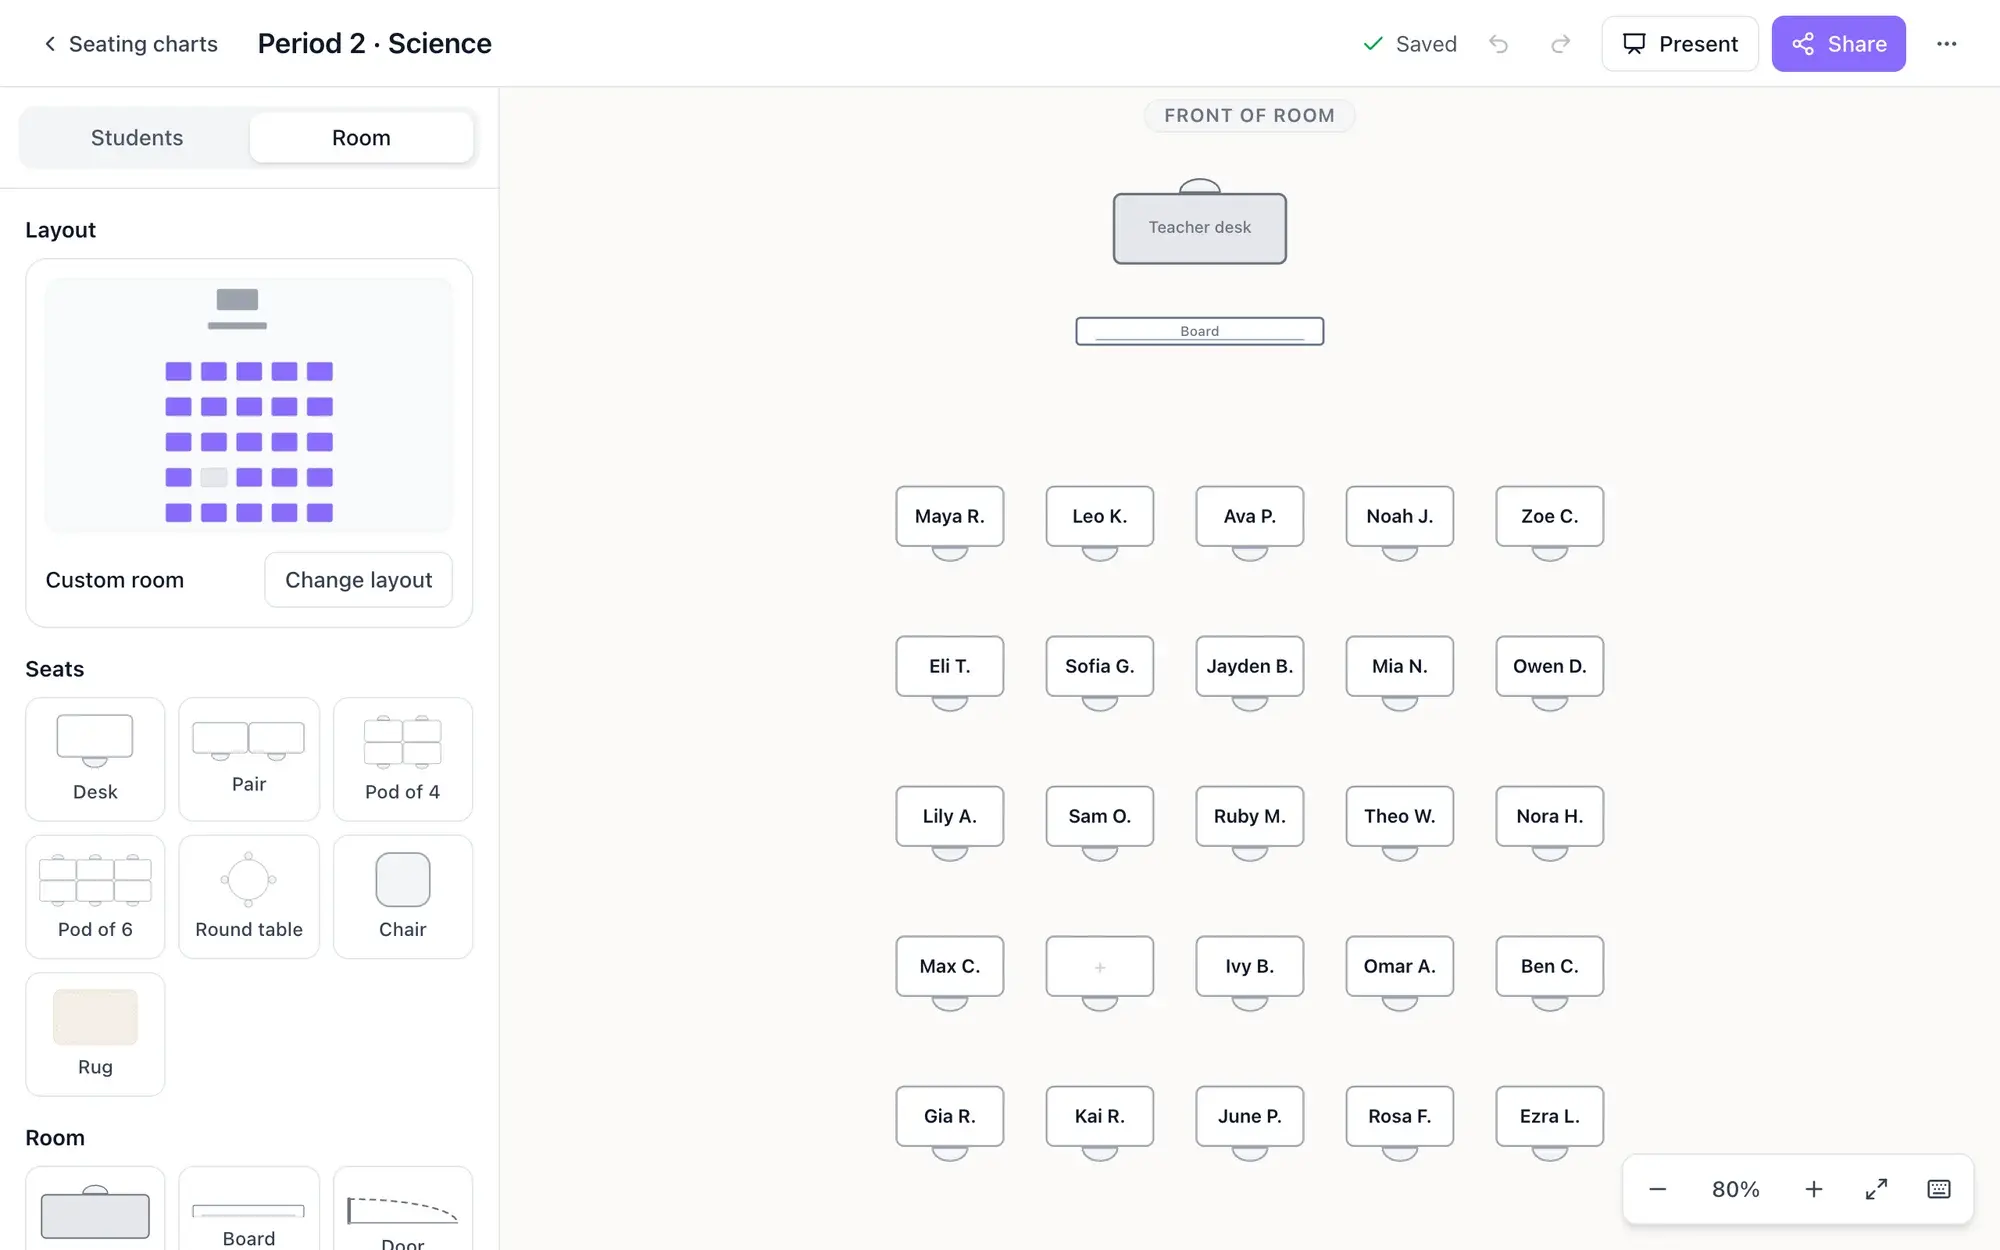Select Theo W.'s desk

pos(1400,816)
